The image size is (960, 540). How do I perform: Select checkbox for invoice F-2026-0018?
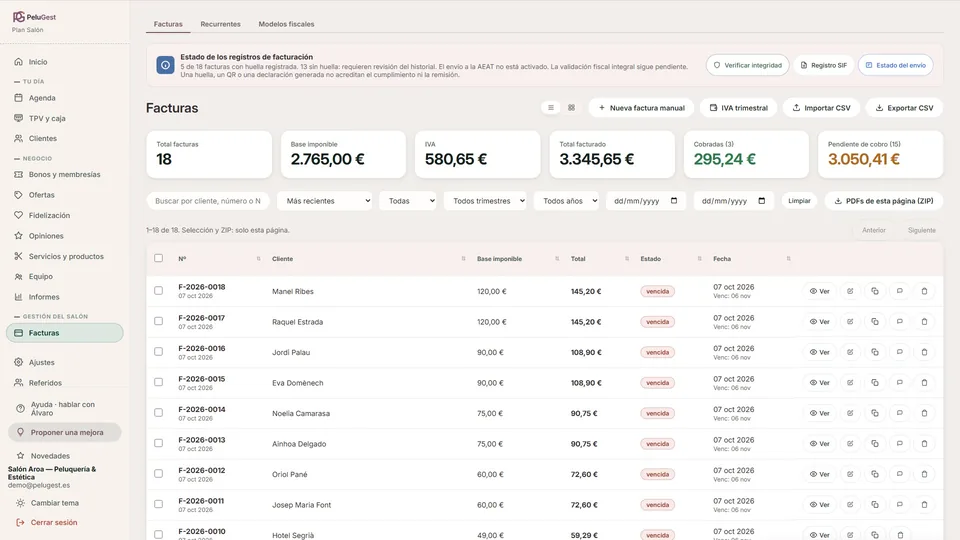click(x=159, y=291)
